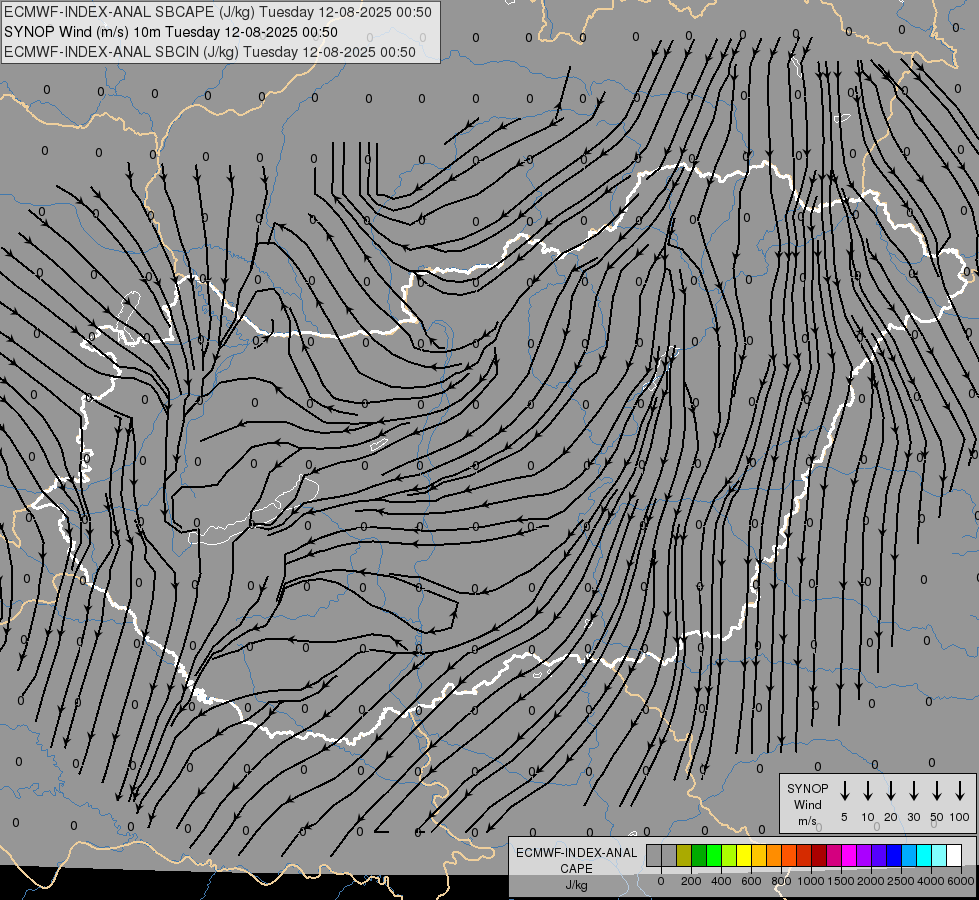Click the 800 tick label on CAPE scale
Screen dimensions: 979x900
pyautogui.click(x=781, y=881)
